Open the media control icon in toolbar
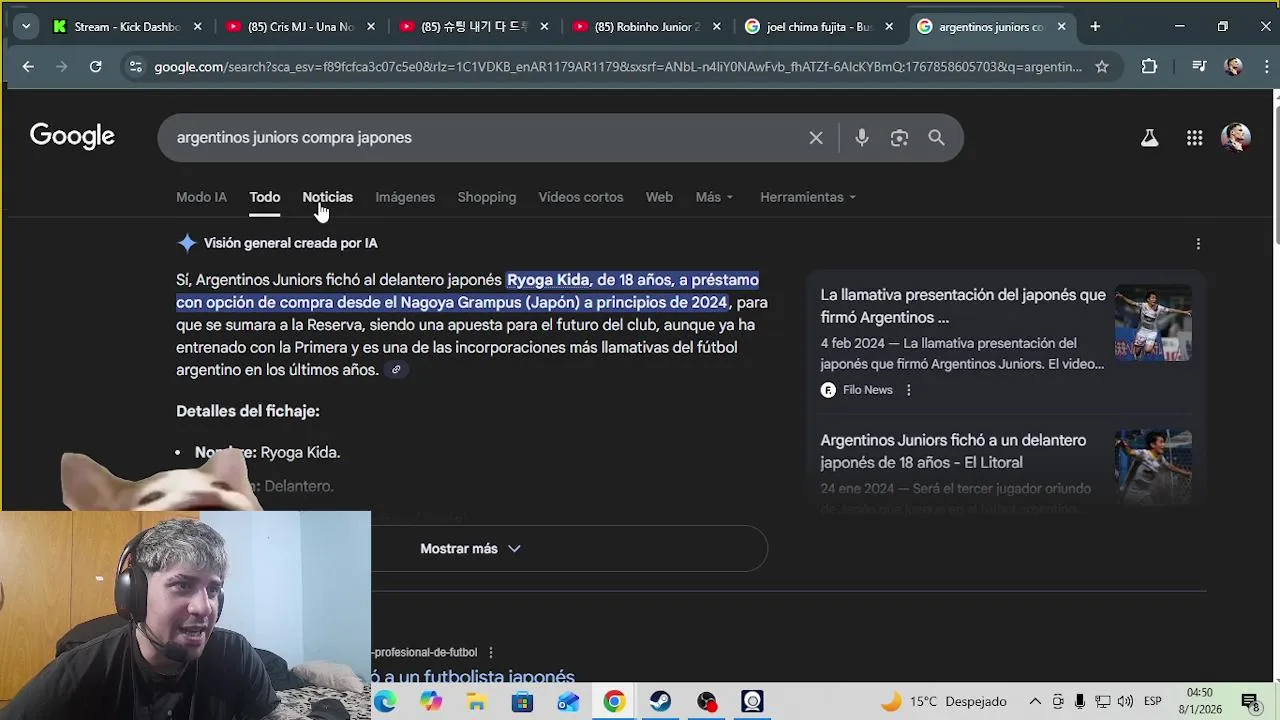The image size is (1280, 720). (1199, 67)
